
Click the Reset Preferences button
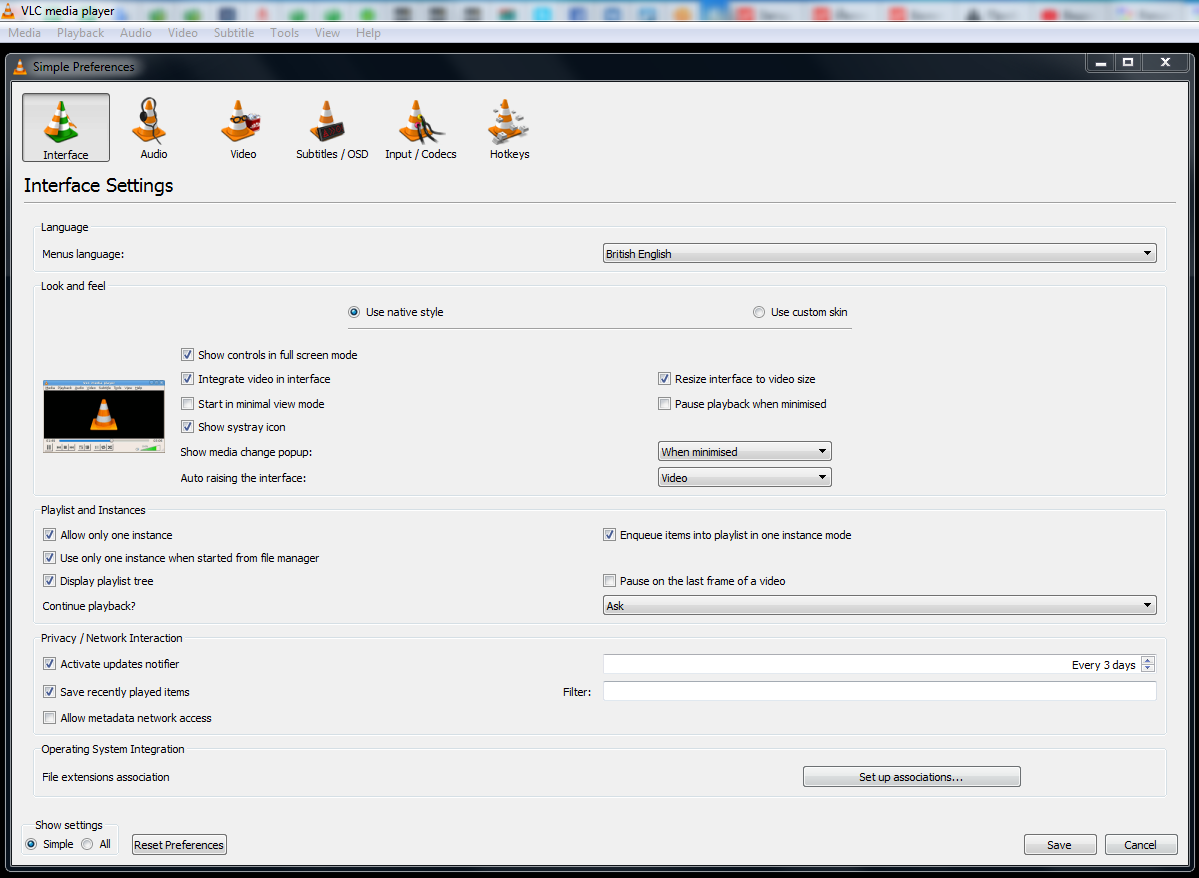tap(179, 844)
